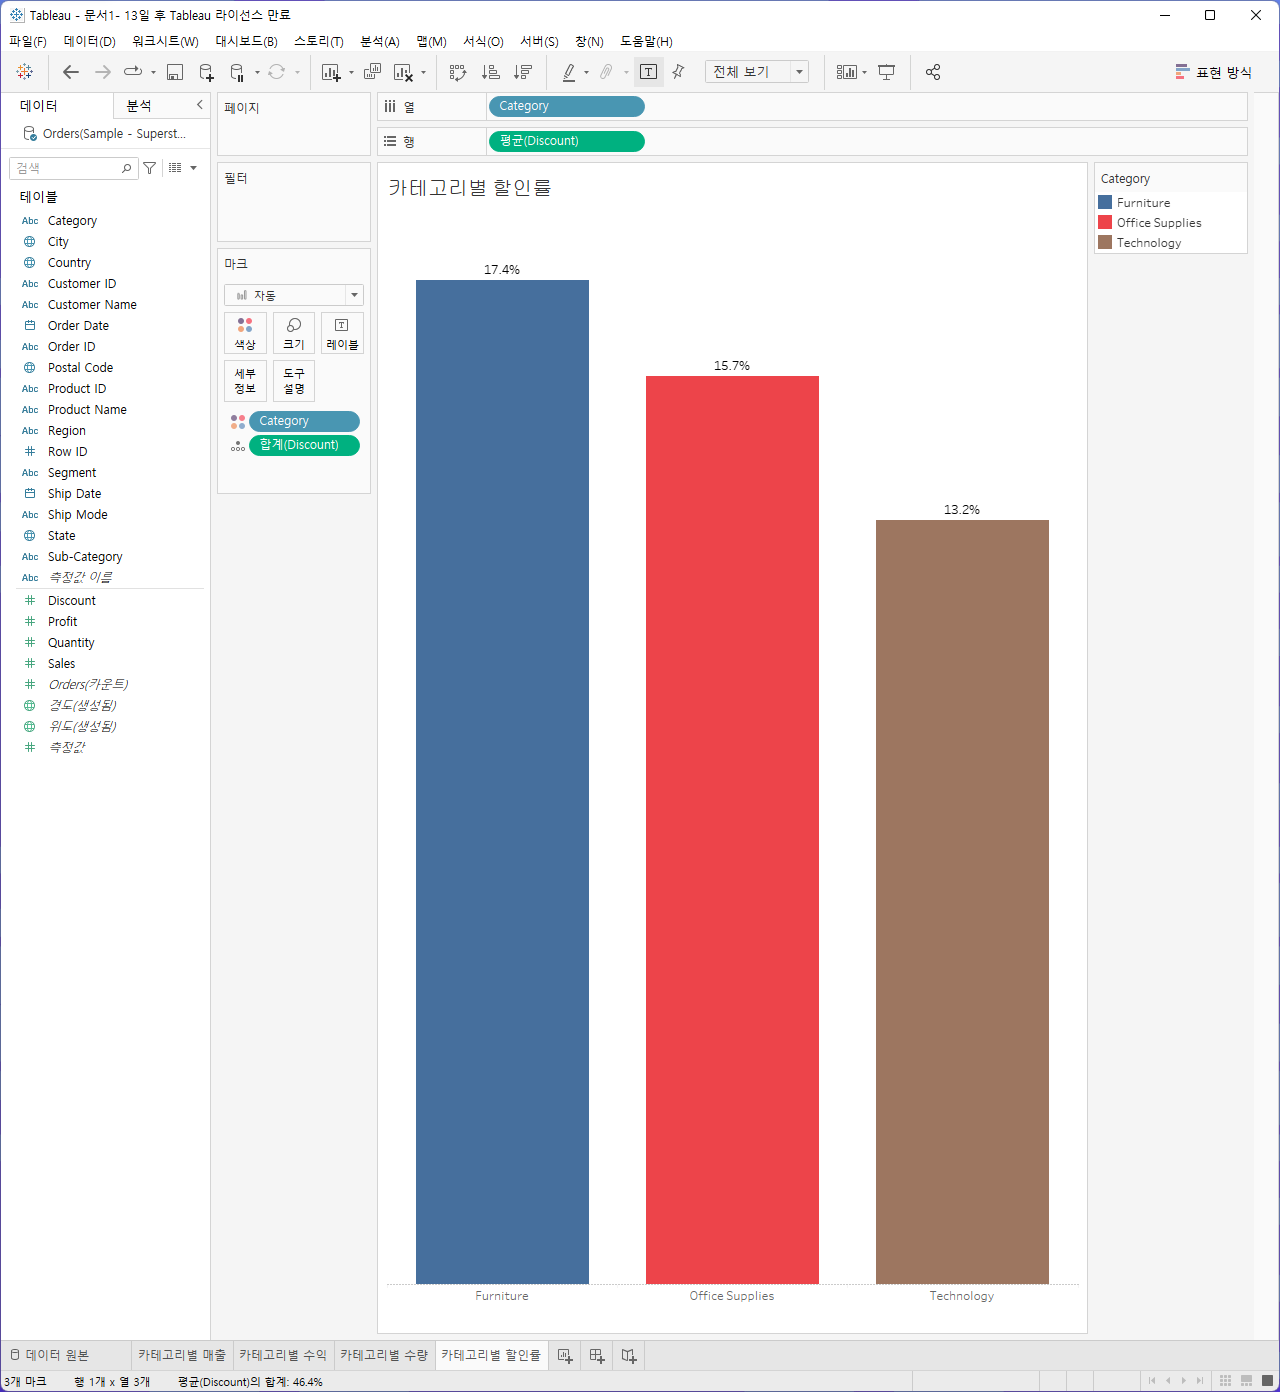1280x1392 pixels.
Task: Open the 서식(O) menu
Action: (483, 41)
